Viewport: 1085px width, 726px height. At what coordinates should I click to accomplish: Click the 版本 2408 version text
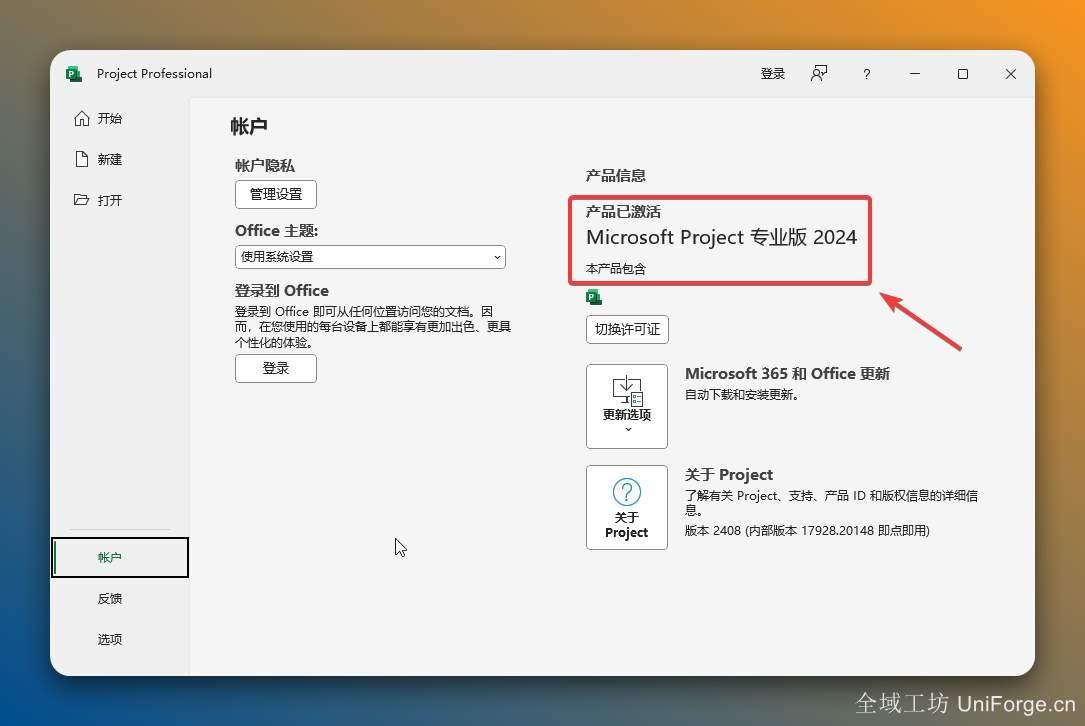[807, 531]
